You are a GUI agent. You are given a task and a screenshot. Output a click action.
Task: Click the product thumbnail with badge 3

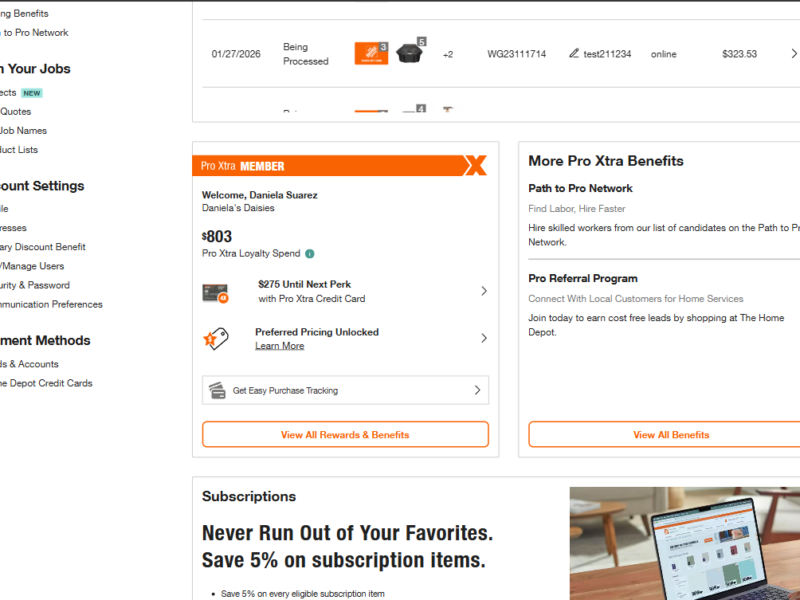[371, 53]
